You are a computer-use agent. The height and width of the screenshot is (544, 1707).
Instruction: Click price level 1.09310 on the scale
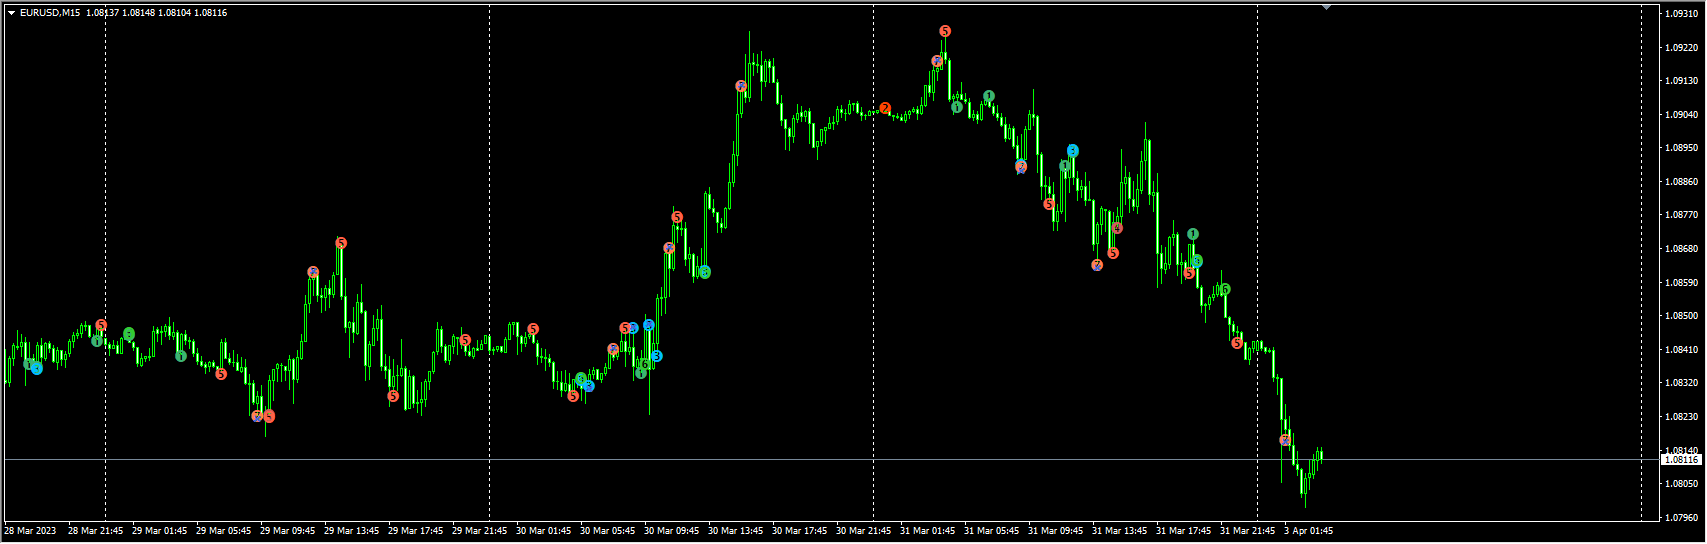coord(1682,14)
